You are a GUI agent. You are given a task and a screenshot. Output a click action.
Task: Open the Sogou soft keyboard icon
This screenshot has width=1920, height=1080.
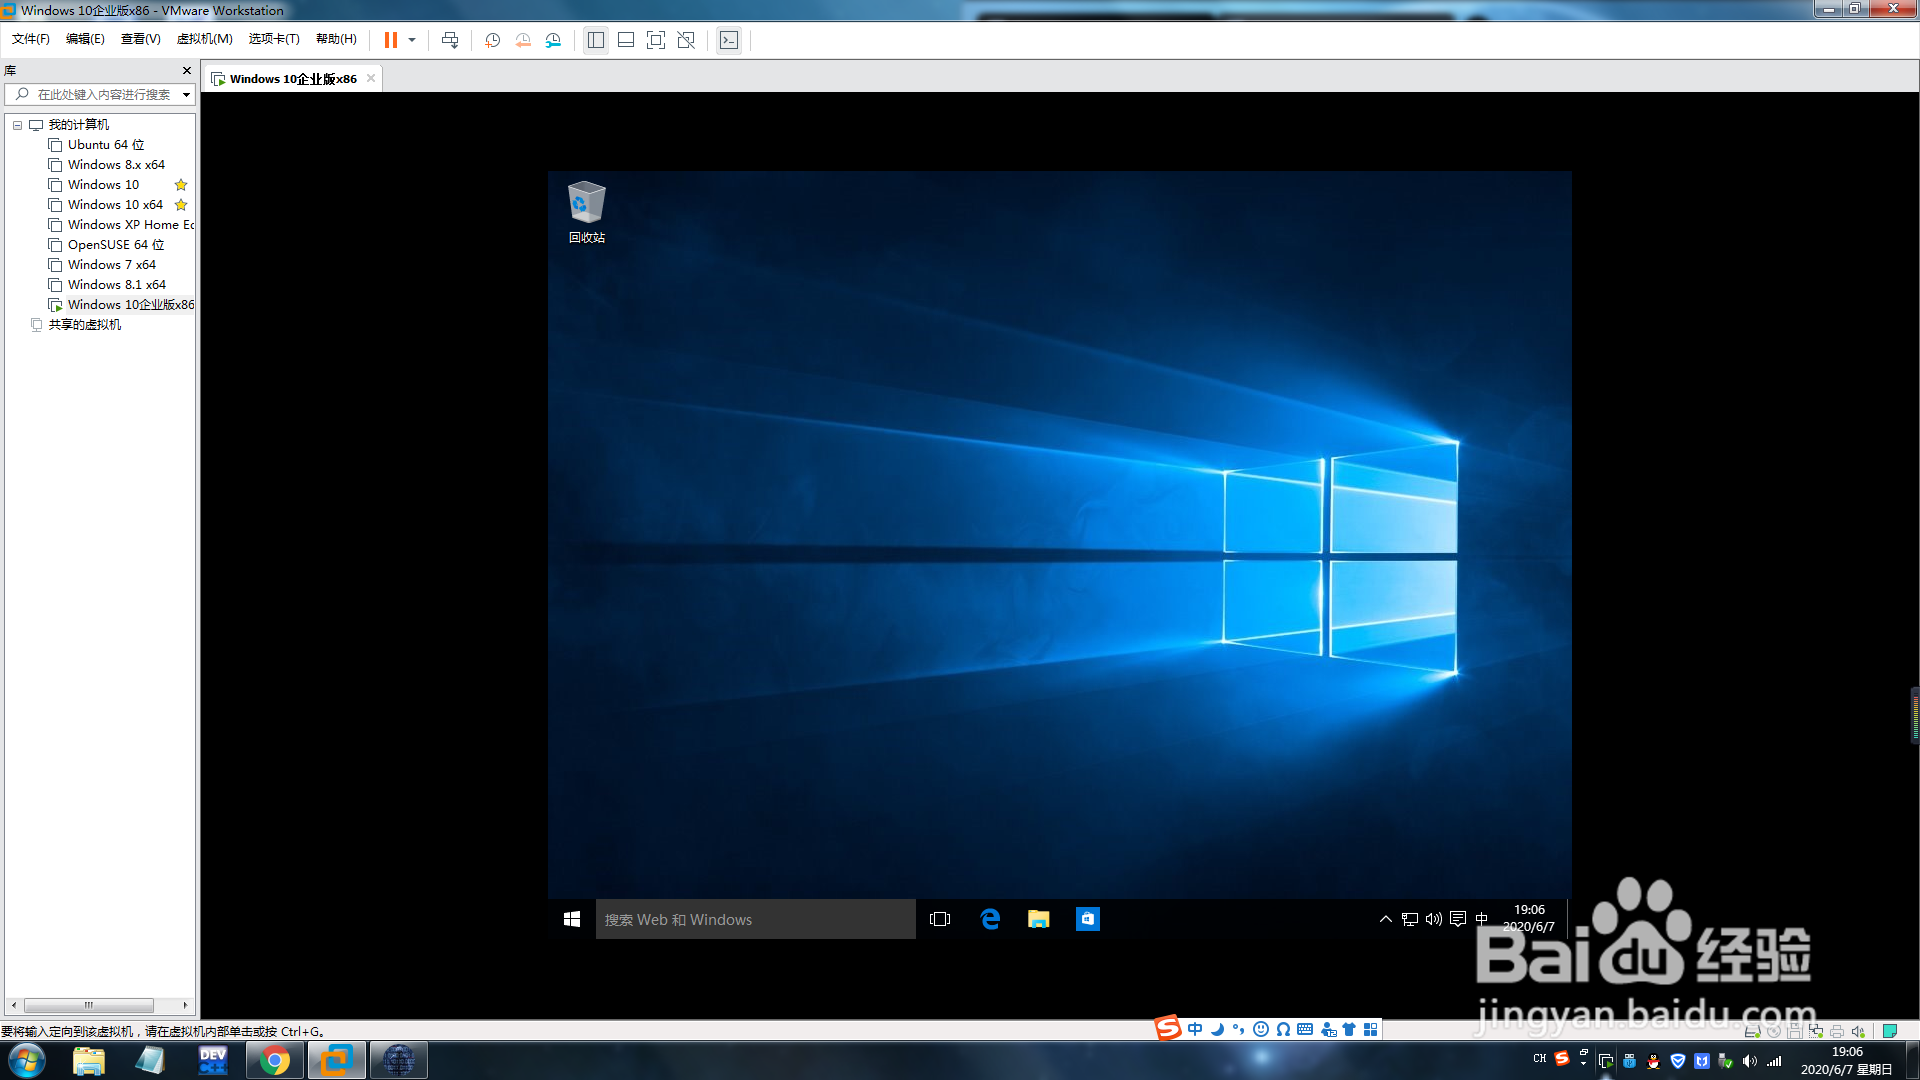[1305, 1029]
